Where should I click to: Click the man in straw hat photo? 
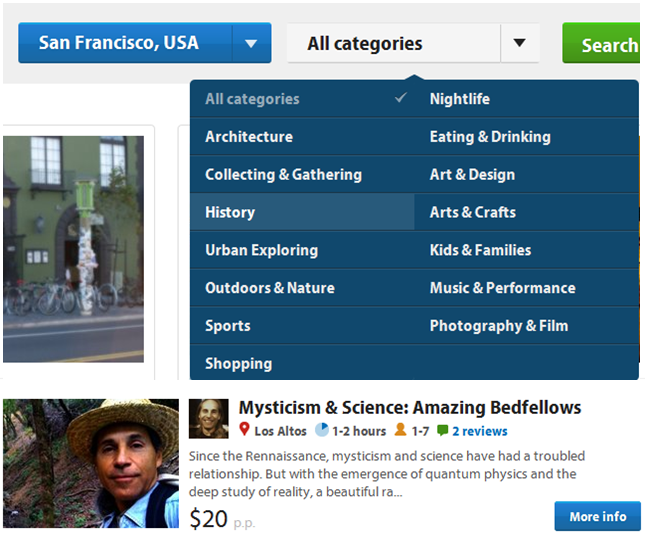click(91, 463)
